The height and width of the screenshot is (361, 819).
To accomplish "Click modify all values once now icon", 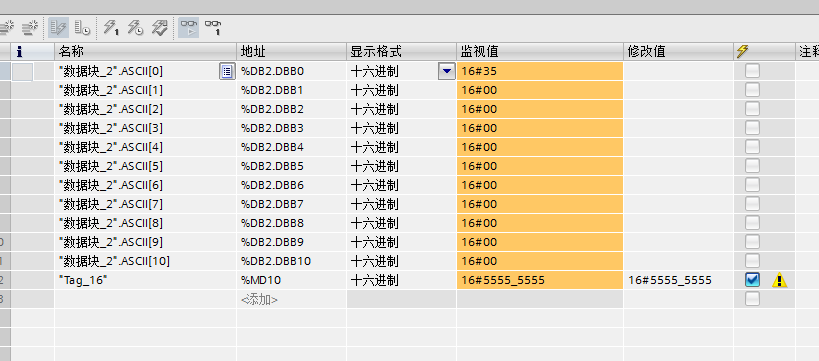I will (111, 27).
